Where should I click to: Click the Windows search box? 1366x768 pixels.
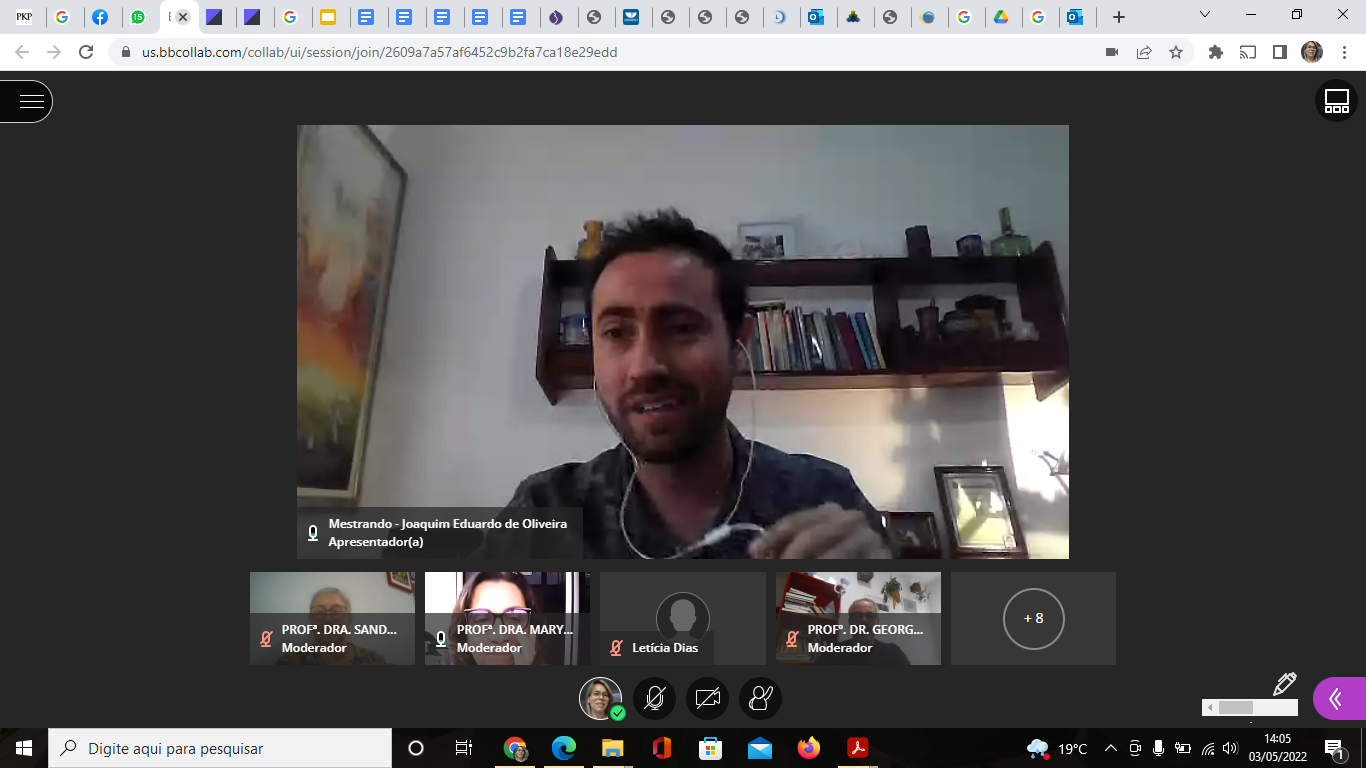pos(220,748)
